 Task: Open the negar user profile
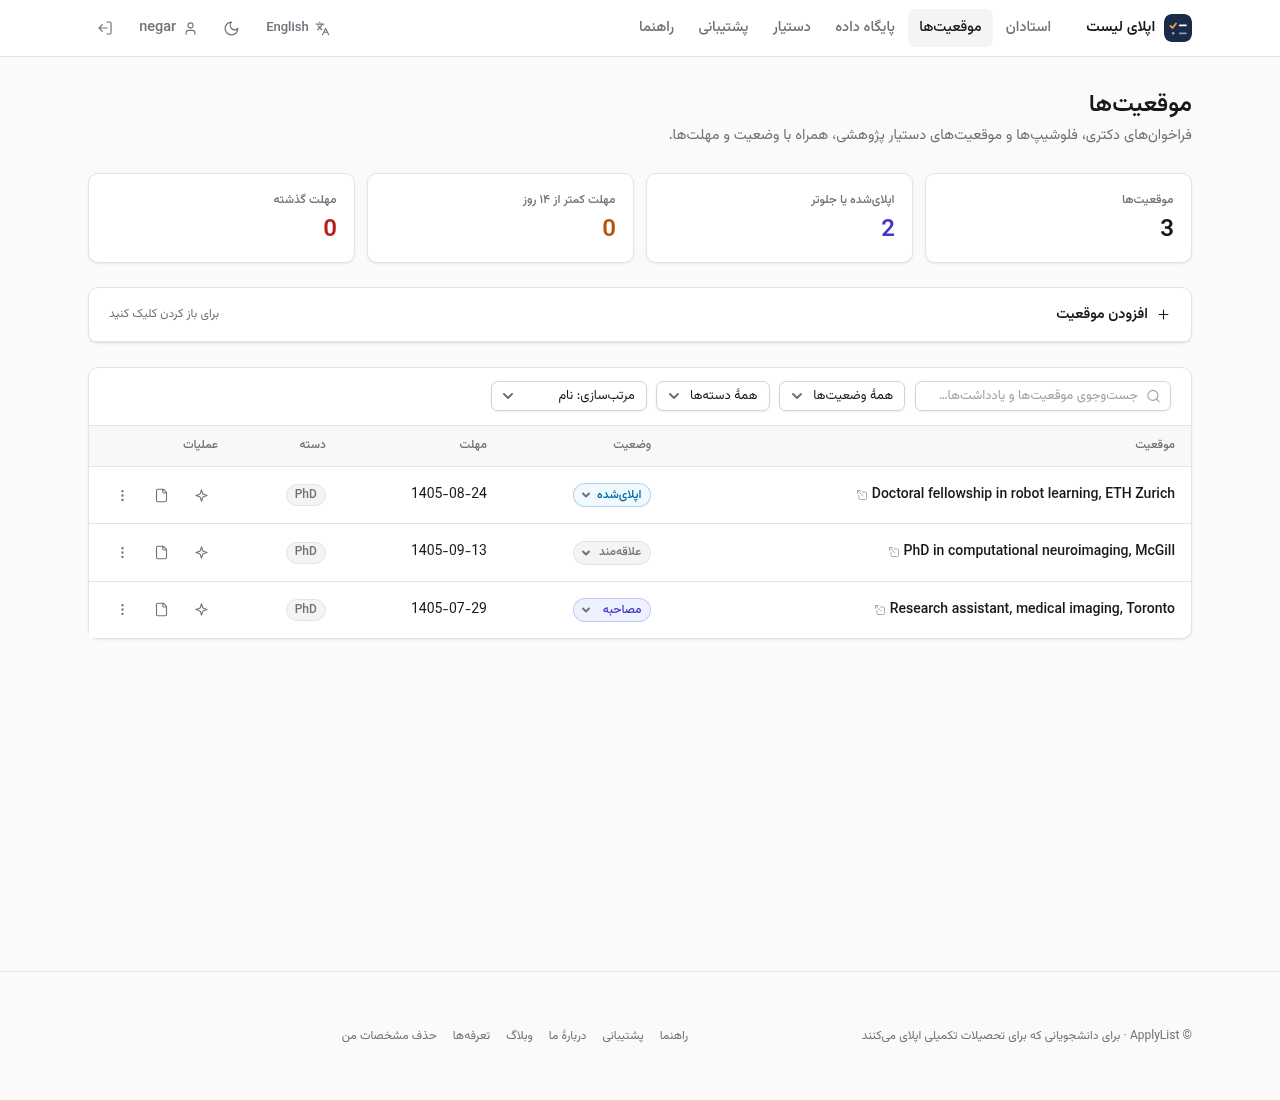167,27
